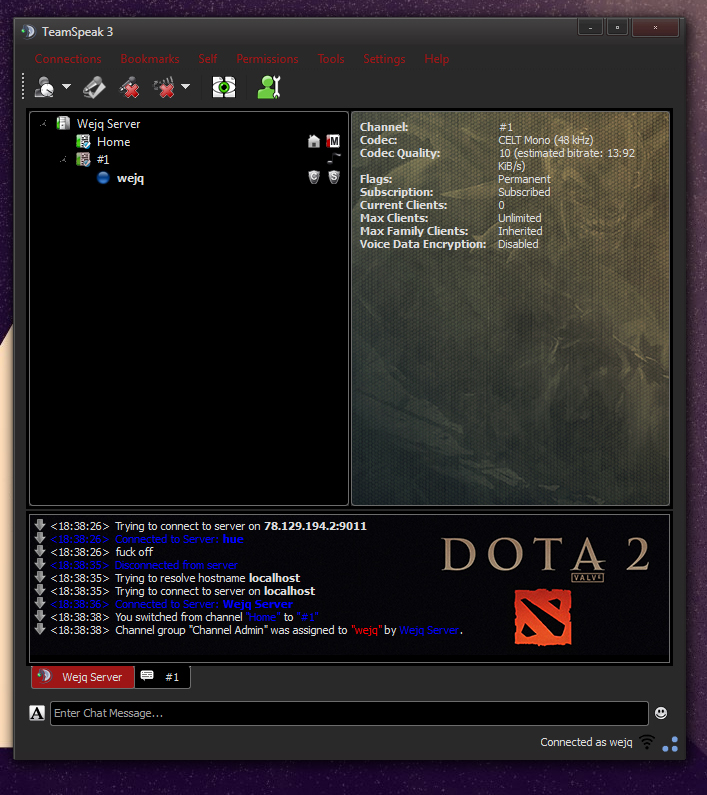Click the #1 channel icon in the tree
Image resolution: width=707 pixels, height=795 pixels.
[x=83, y=160]
